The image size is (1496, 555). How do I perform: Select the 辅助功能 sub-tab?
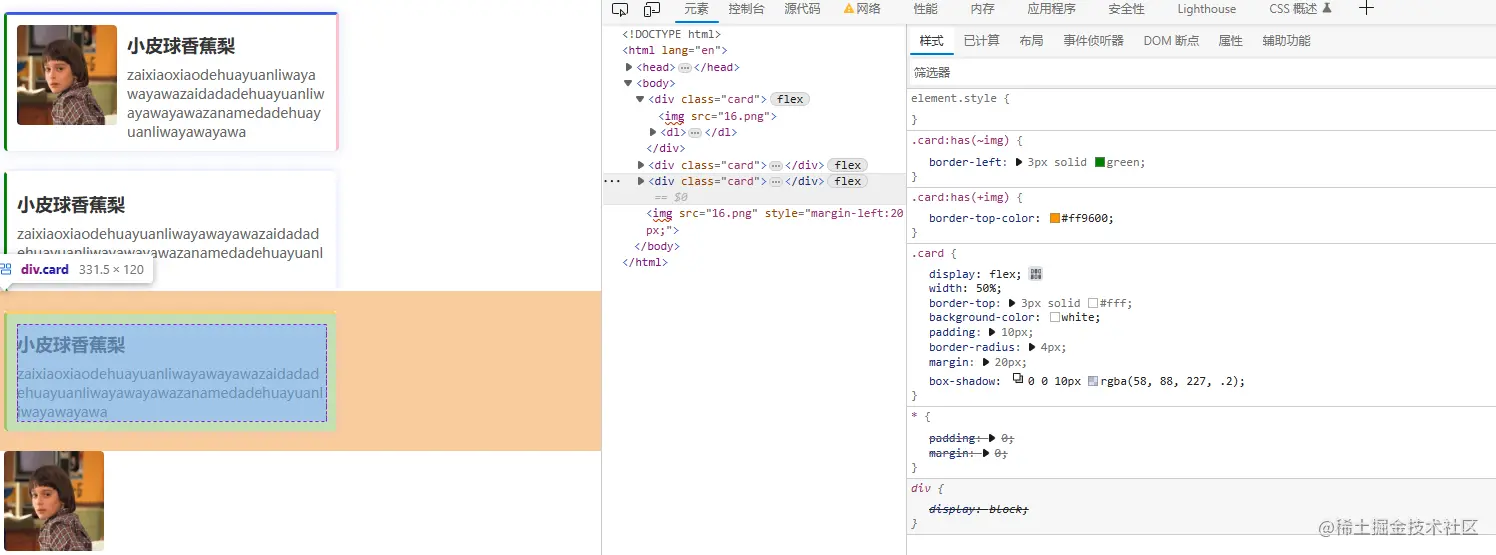pyautogui.click(x=1286, y=41)
